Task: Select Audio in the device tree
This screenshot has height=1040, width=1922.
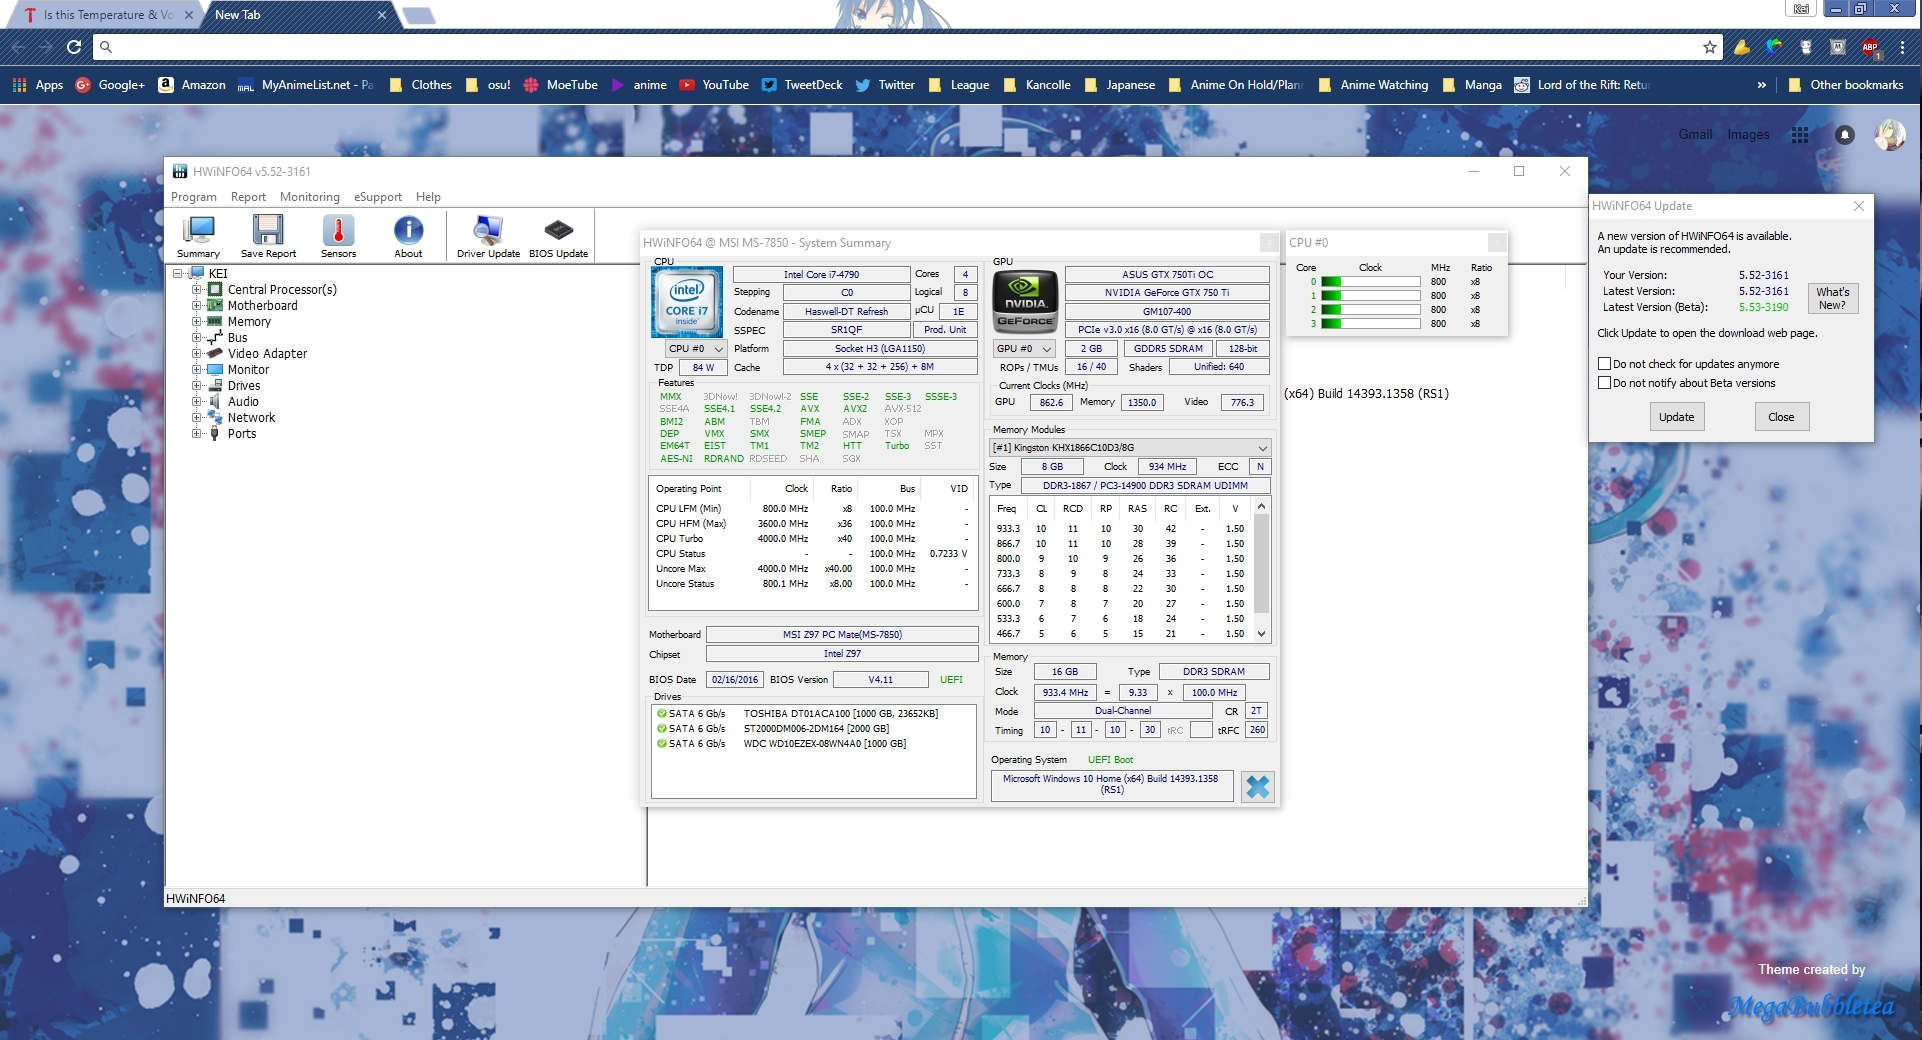Action: pyautogui.click(x=243, y=402)
